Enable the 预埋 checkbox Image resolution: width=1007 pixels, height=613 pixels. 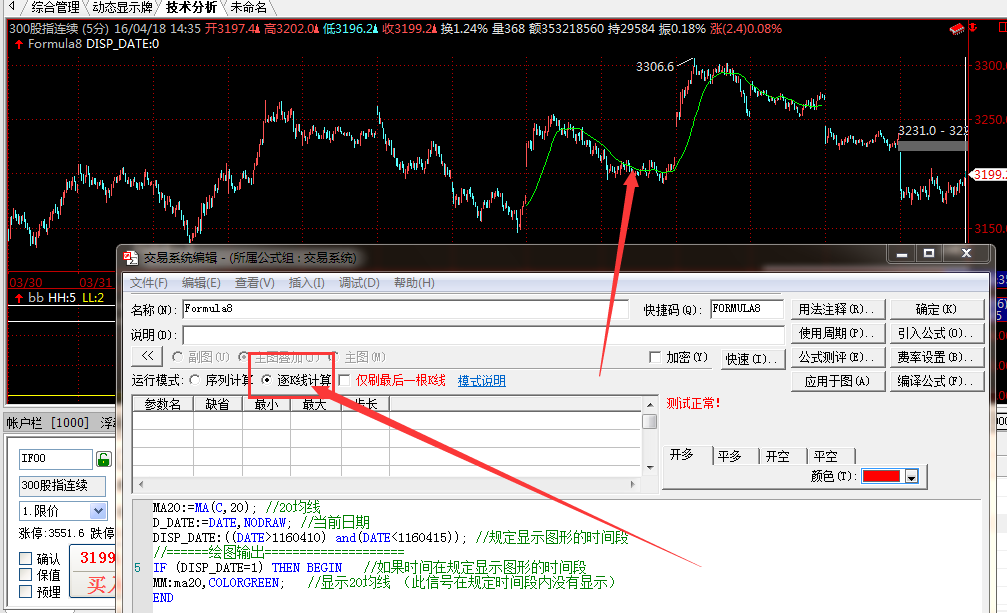coord(26,591)
